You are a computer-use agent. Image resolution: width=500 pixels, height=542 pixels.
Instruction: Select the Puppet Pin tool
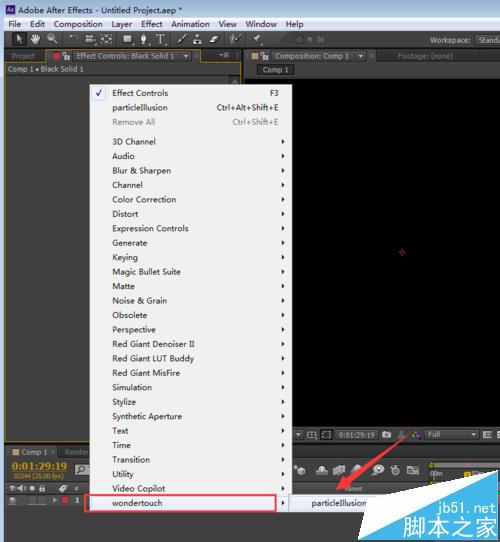pyautogui.click(x=257, y=39)
